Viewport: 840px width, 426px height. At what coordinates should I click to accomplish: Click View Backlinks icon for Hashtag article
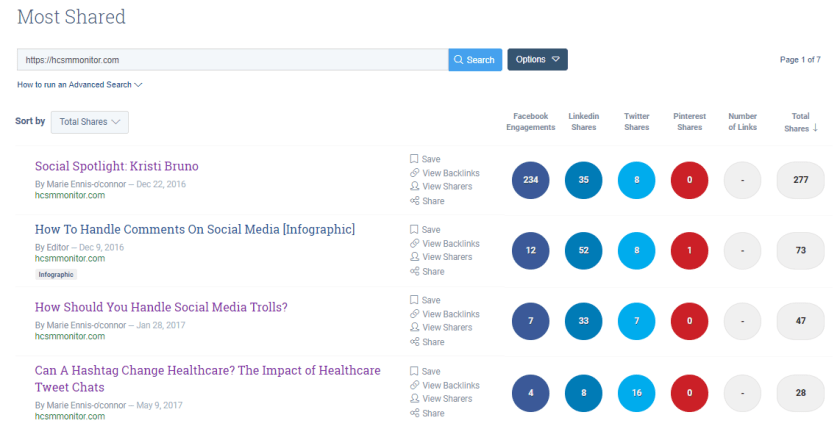(x=414, y=385)
